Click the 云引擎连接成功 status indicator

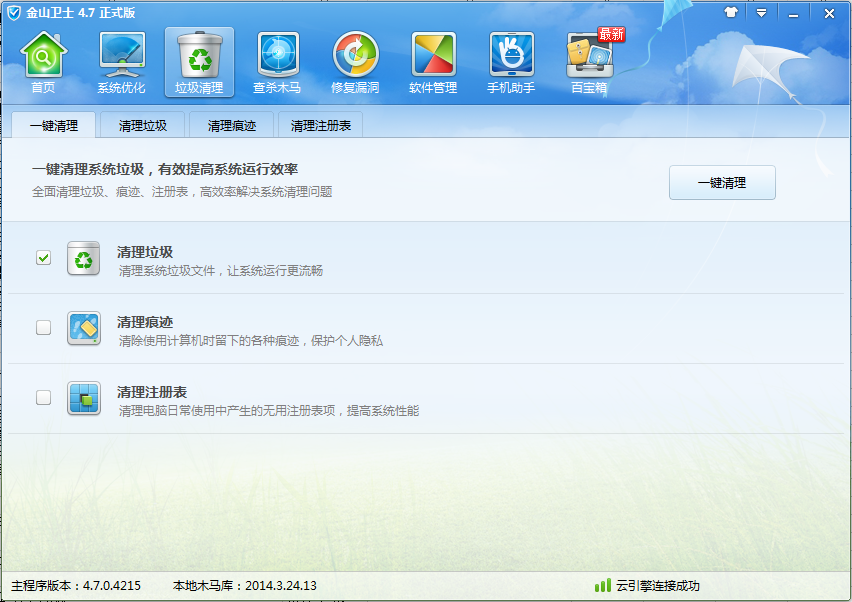tap(647, 586)
